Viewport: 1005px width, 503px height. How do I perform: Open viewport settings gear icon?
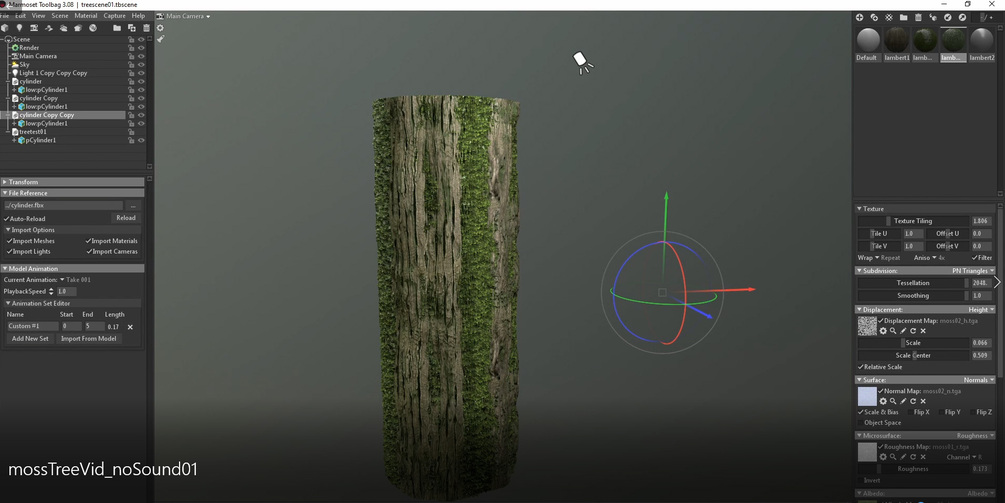coord(160,28)
